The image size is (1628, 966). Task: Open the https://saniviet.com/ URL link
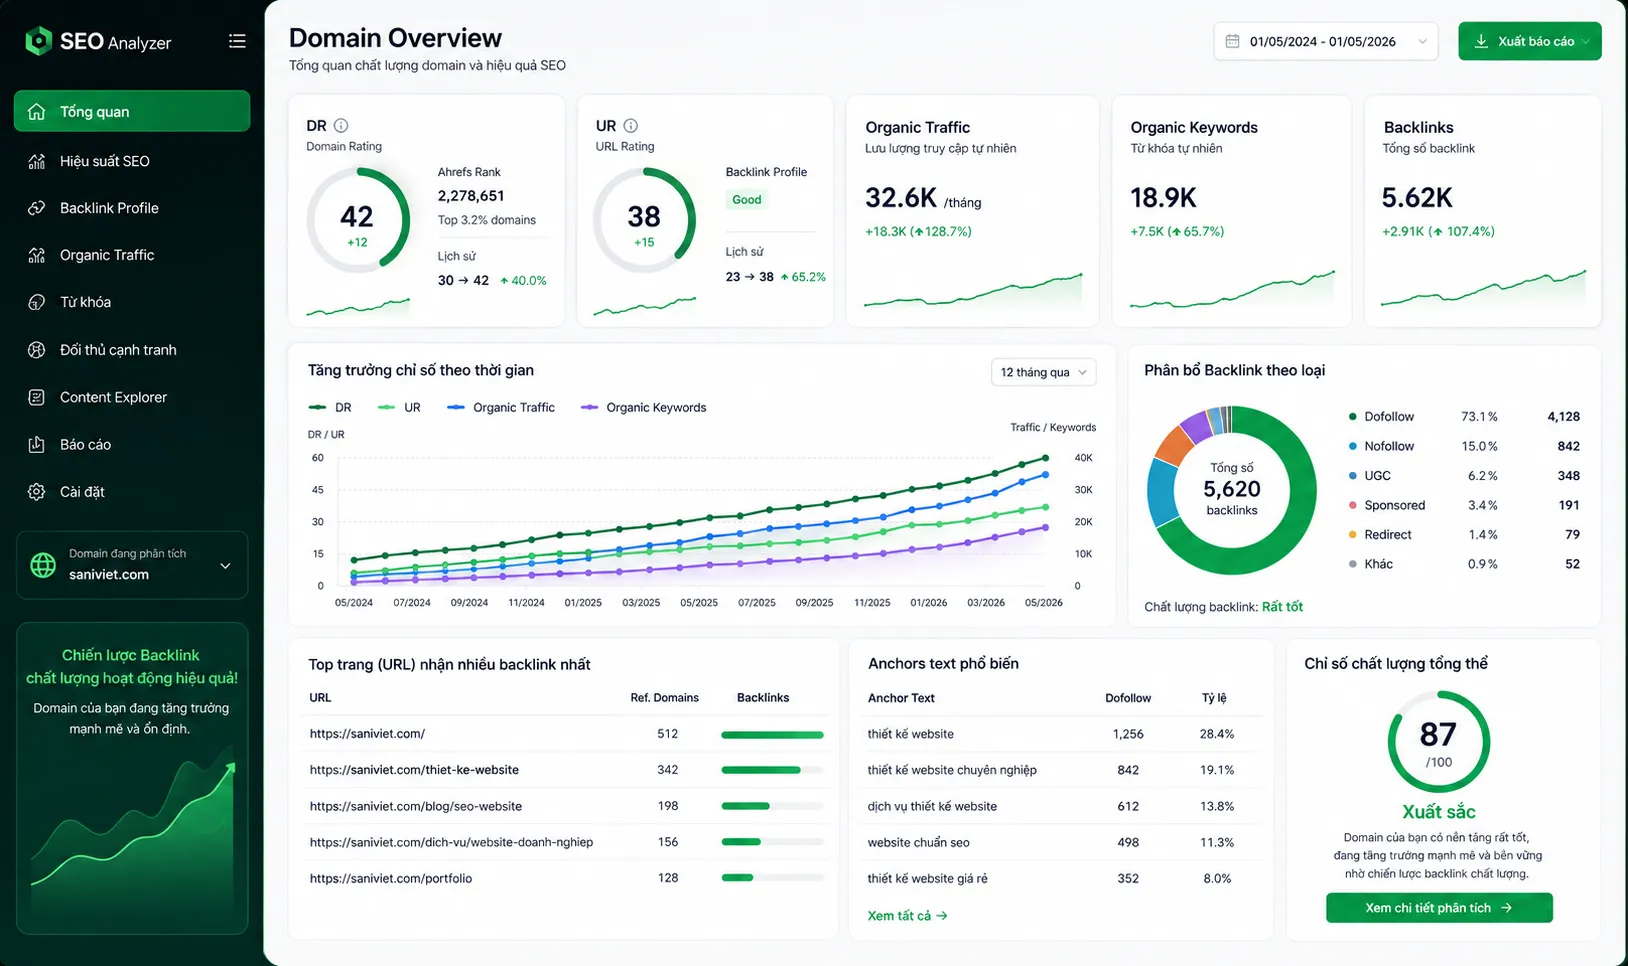pyautogui.click(x=367, y=734)
